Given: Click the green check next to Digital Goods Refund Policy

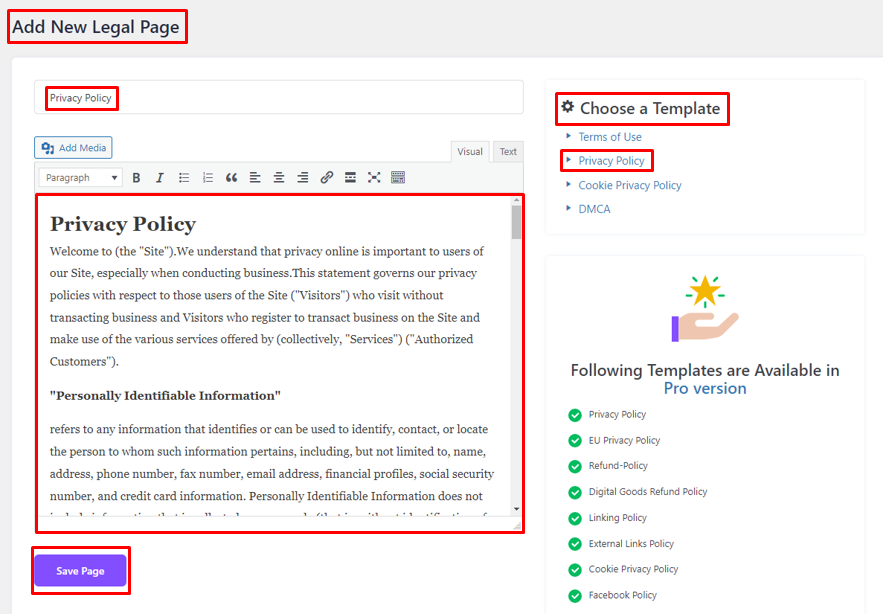Looking at the screenshot, I should coord(575,492).
